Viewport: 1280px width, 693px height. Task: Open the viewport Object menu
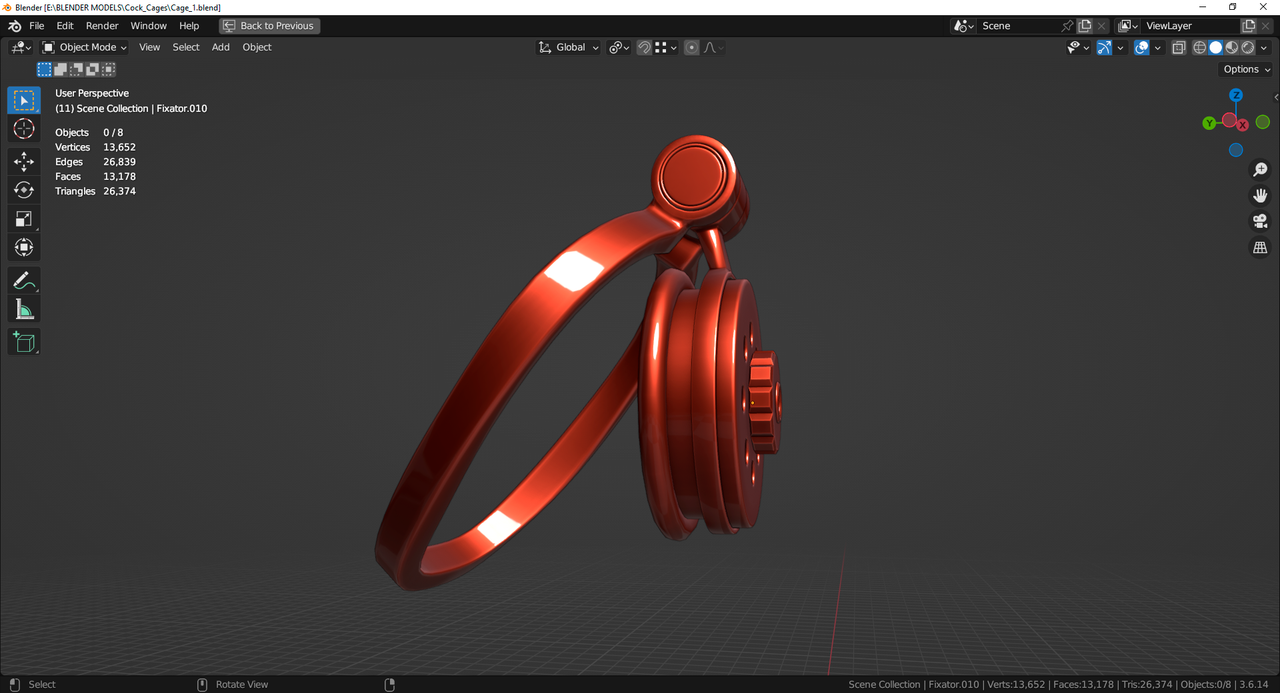click(257, 47)
